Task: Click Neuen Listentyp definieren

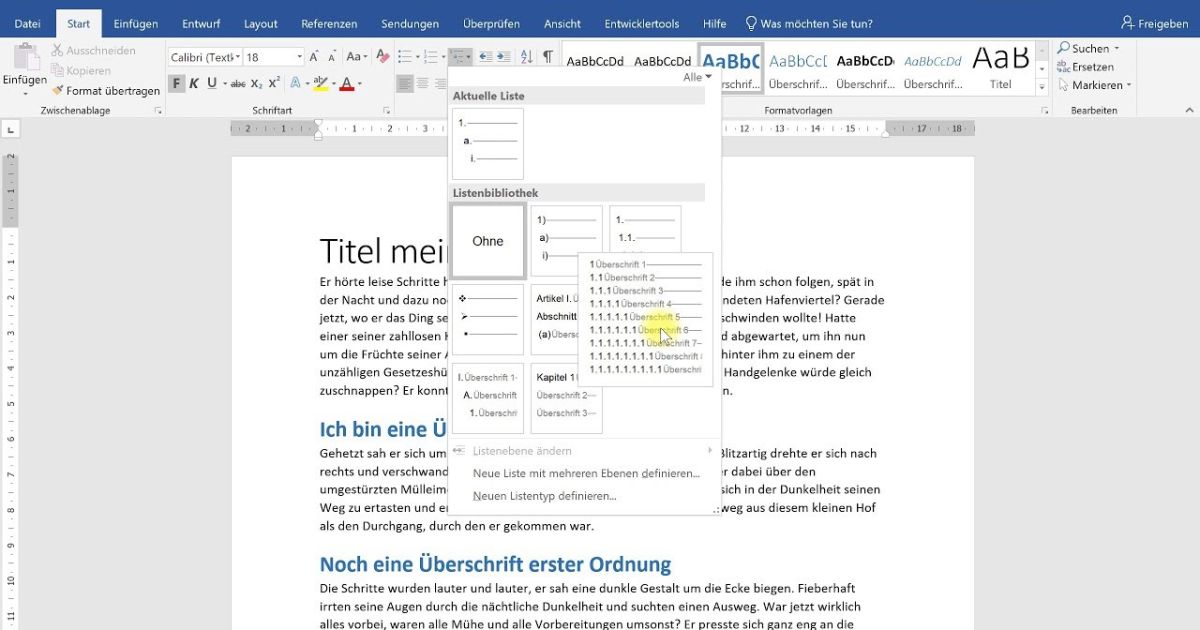Action: click(x=544, y=495)
